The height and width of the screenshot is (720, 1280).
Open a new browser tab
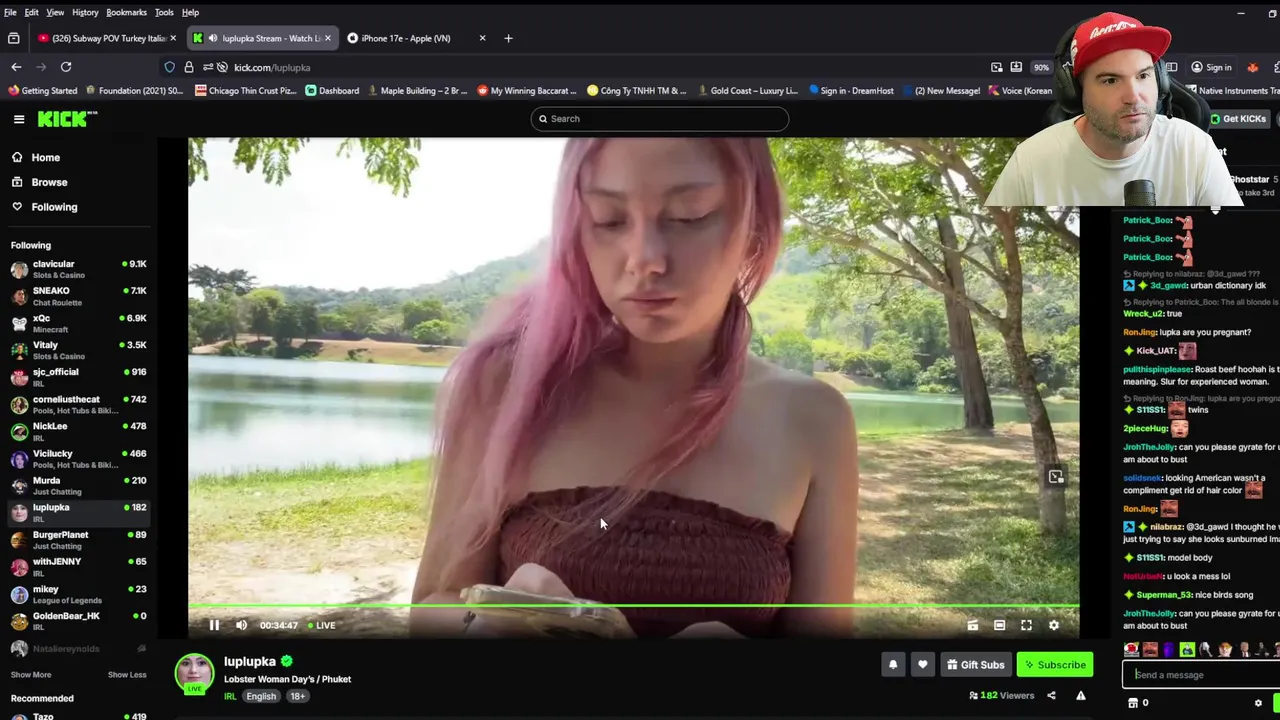[508, 38]
